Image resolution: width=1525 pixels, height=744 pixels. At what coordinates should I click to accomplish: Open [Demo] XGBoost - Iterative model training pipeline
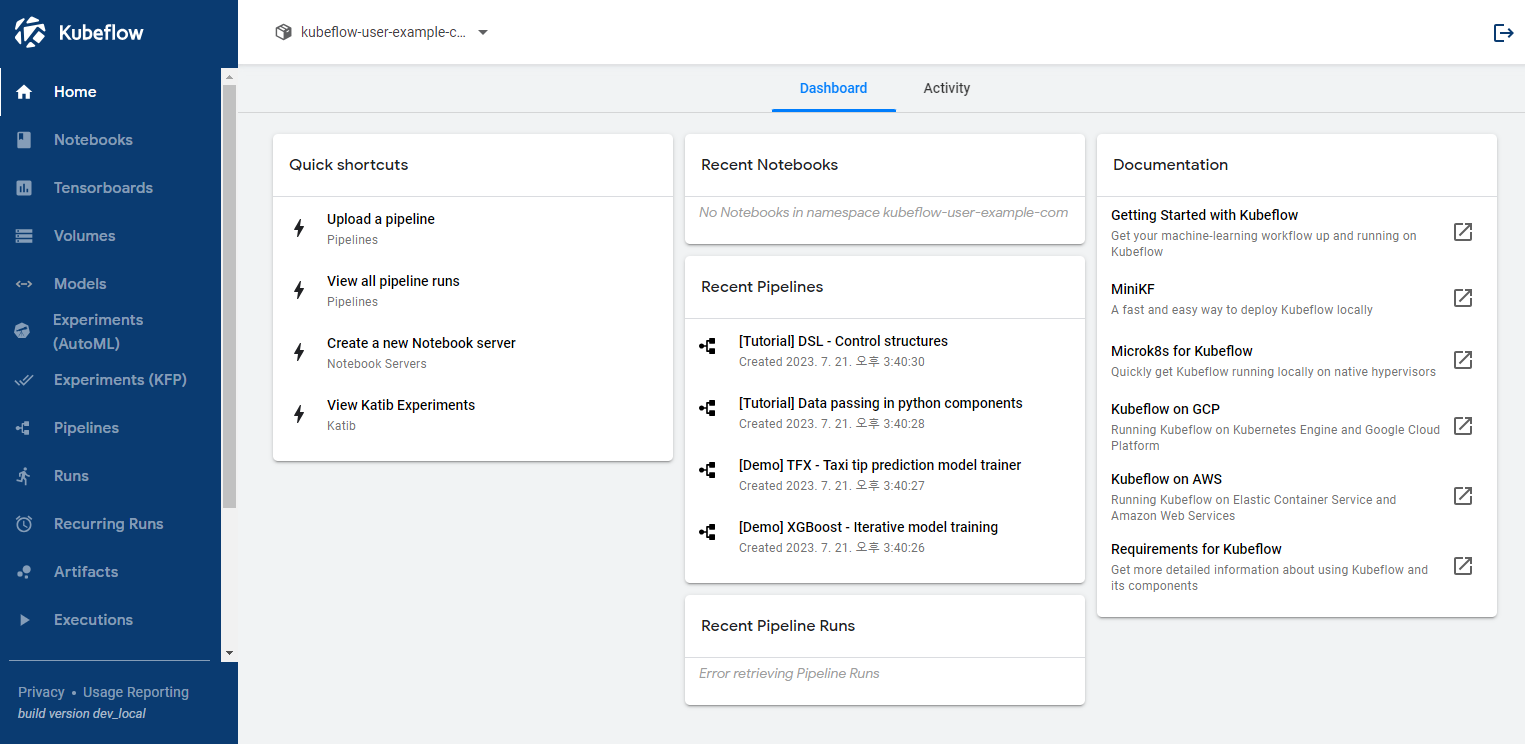885,536
